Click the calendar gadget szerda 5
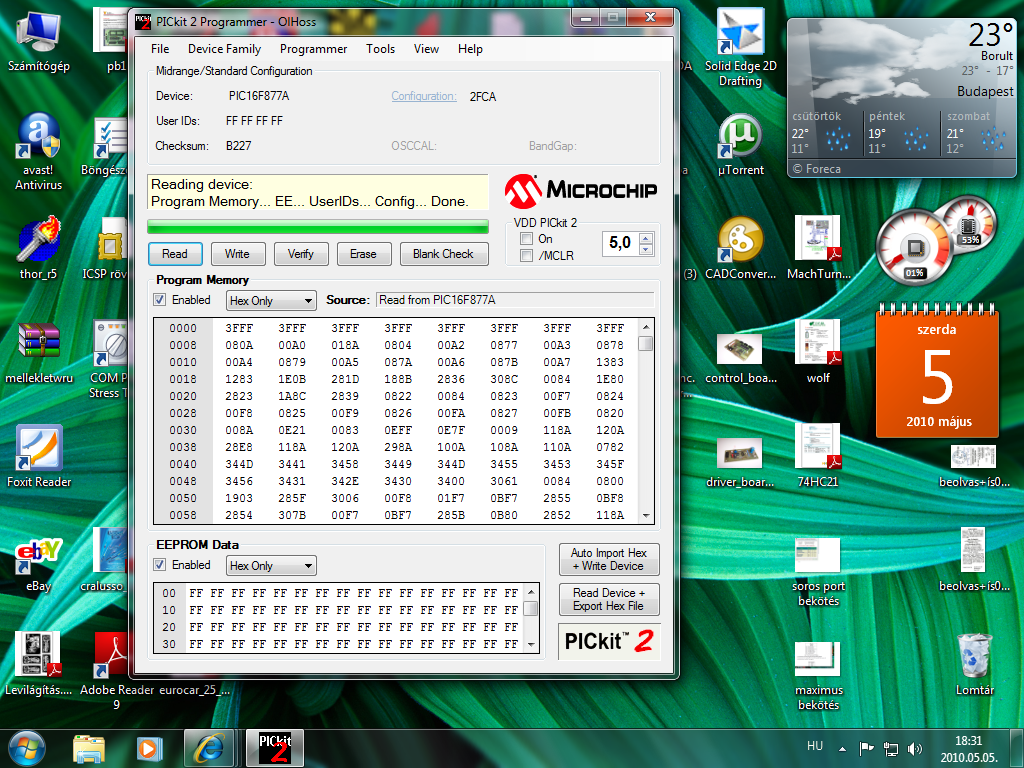This screenshot has height=768, width=1024. [x=938, y=371]
